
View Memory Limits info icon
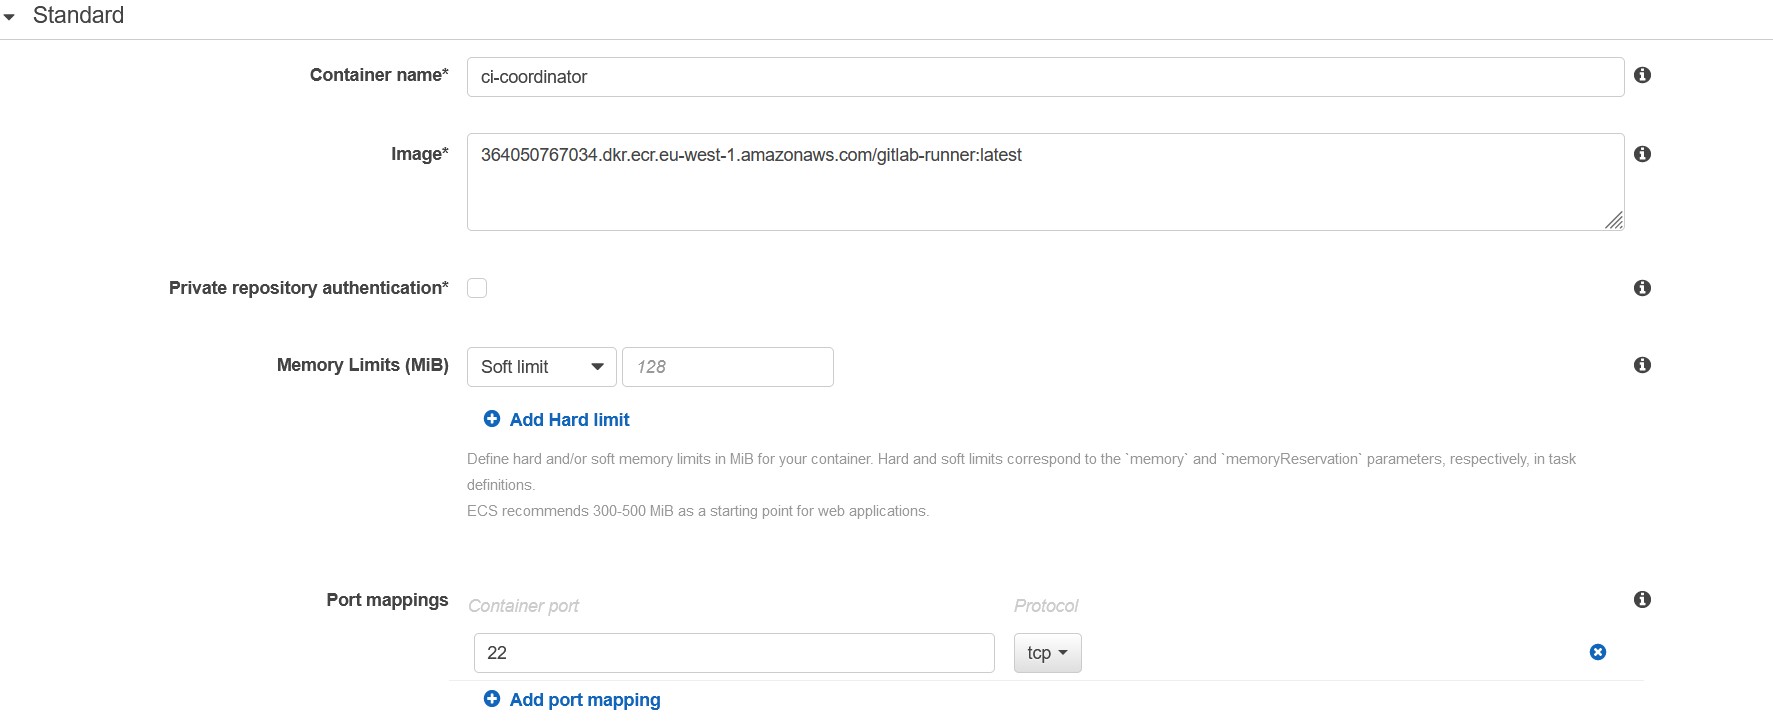(1642, 365)
